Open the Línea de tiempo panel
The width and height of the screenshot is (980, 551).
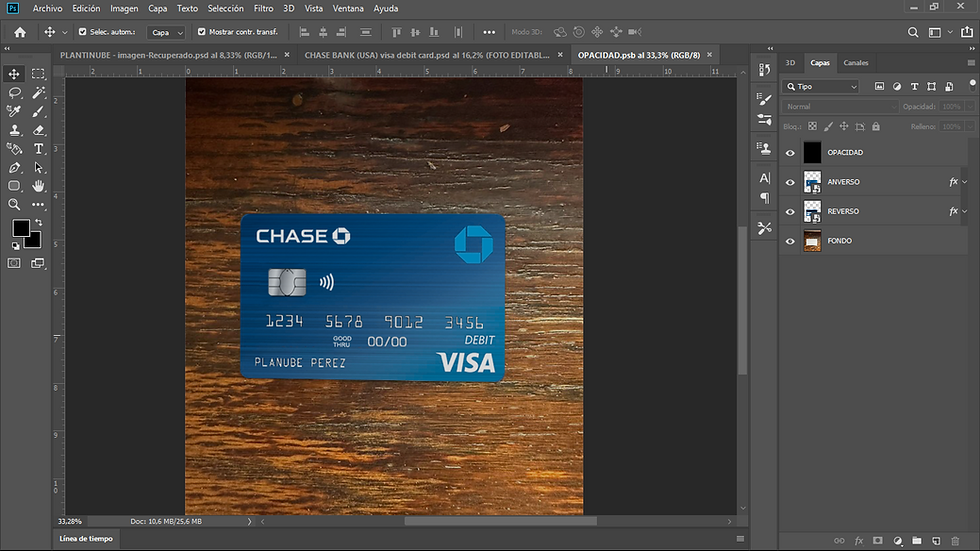(86, 539)
